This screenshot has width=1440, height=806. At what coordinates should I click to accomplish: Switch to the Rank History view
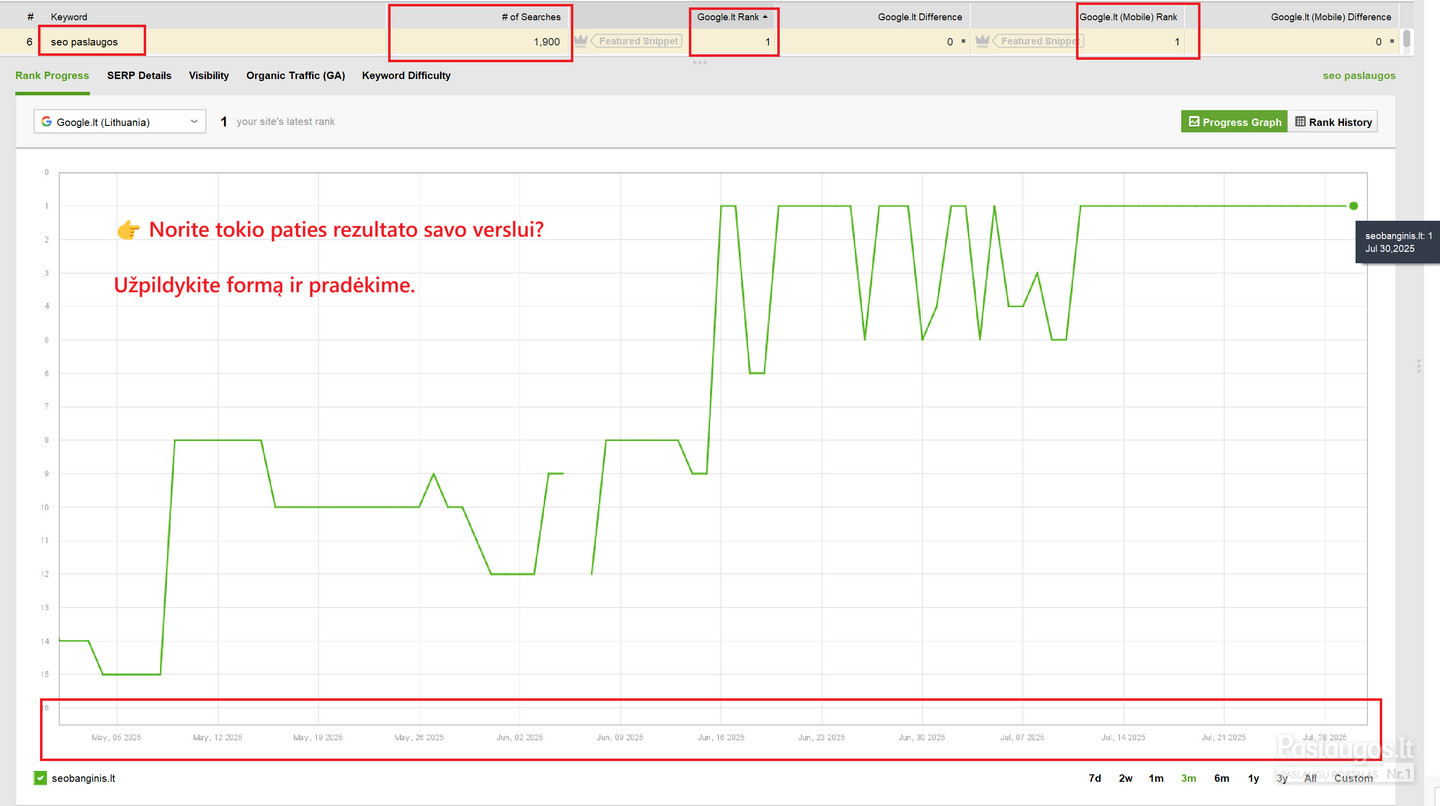1333,122
